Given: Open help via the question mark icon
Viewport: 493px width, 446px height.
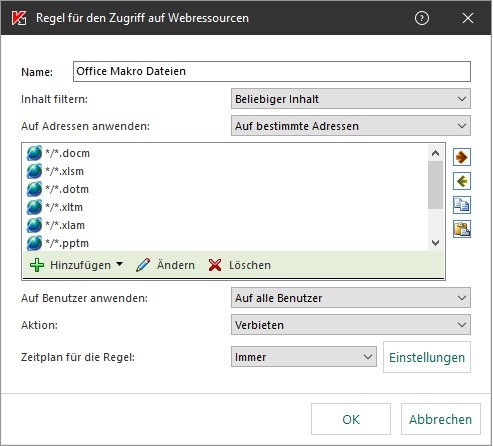Looking at the screenshot, I should coord(422,18).
